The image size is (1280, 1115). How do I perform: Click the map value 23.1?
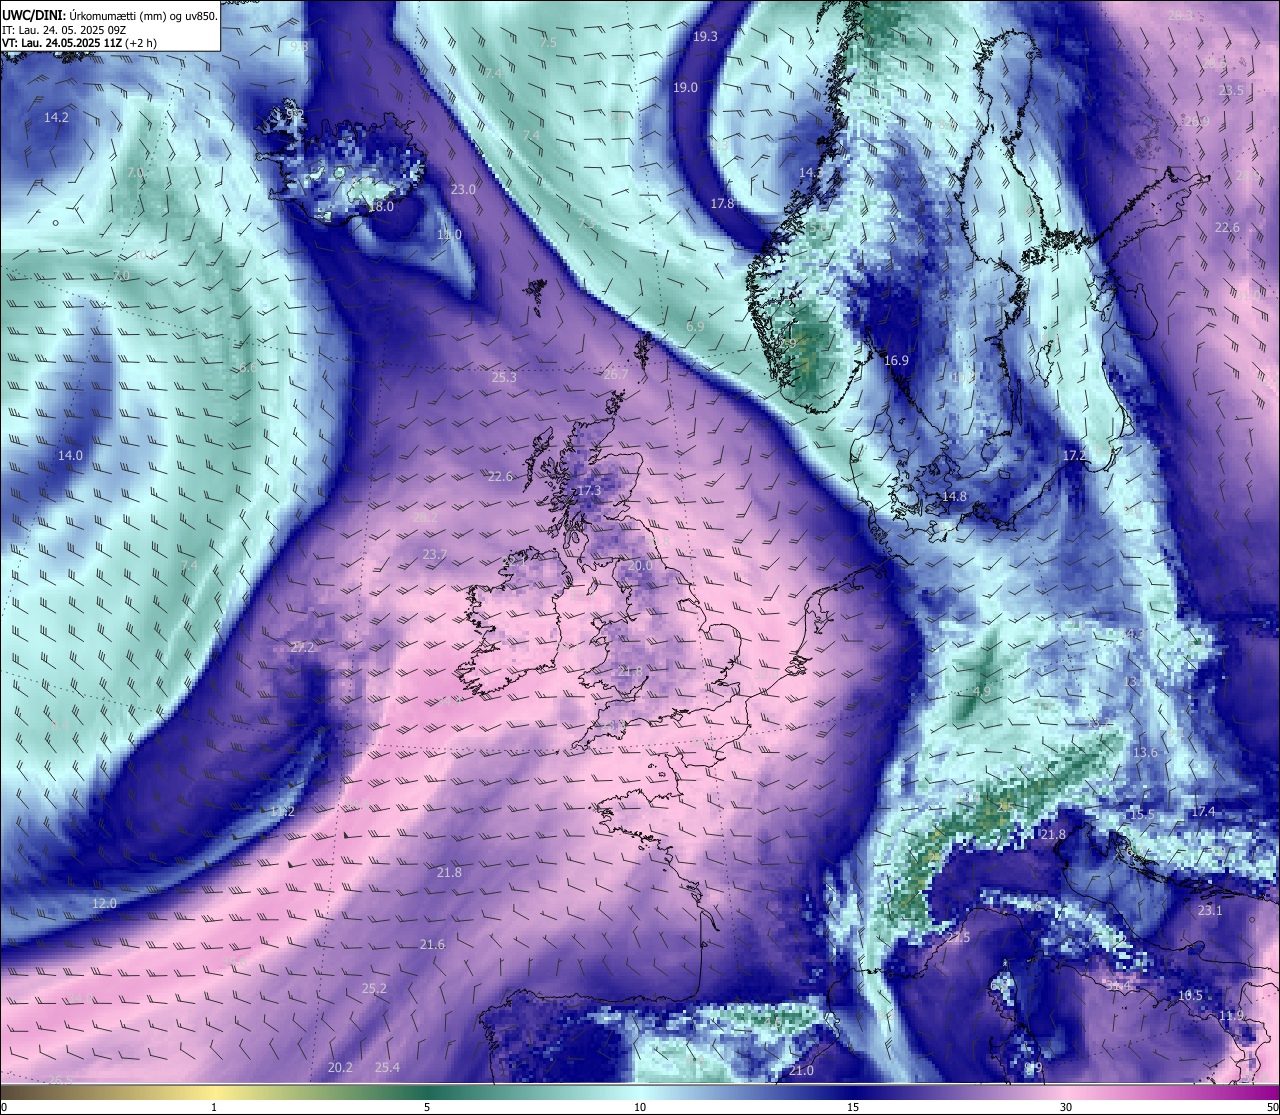pyautogui.click(x=1210, y=910)
